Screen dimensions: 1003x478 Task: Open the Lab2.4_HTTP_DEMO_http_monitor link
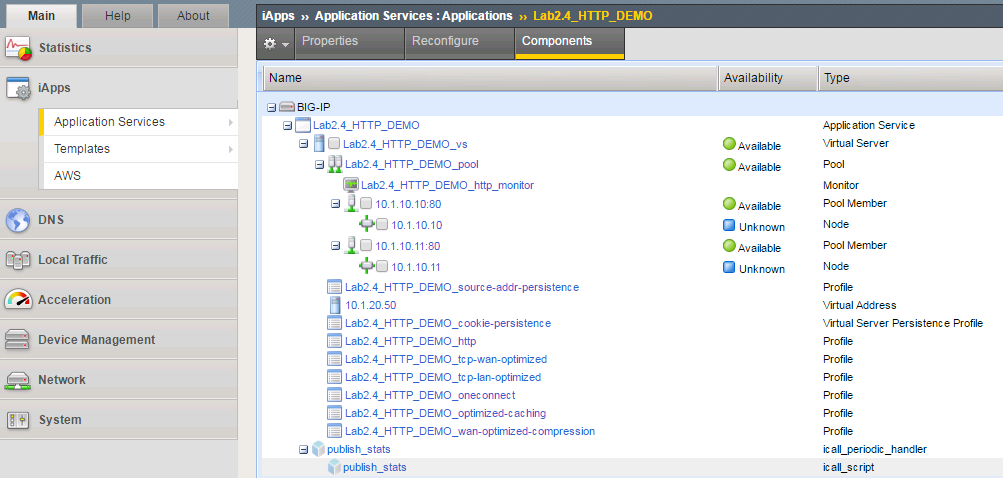(447, 186)
